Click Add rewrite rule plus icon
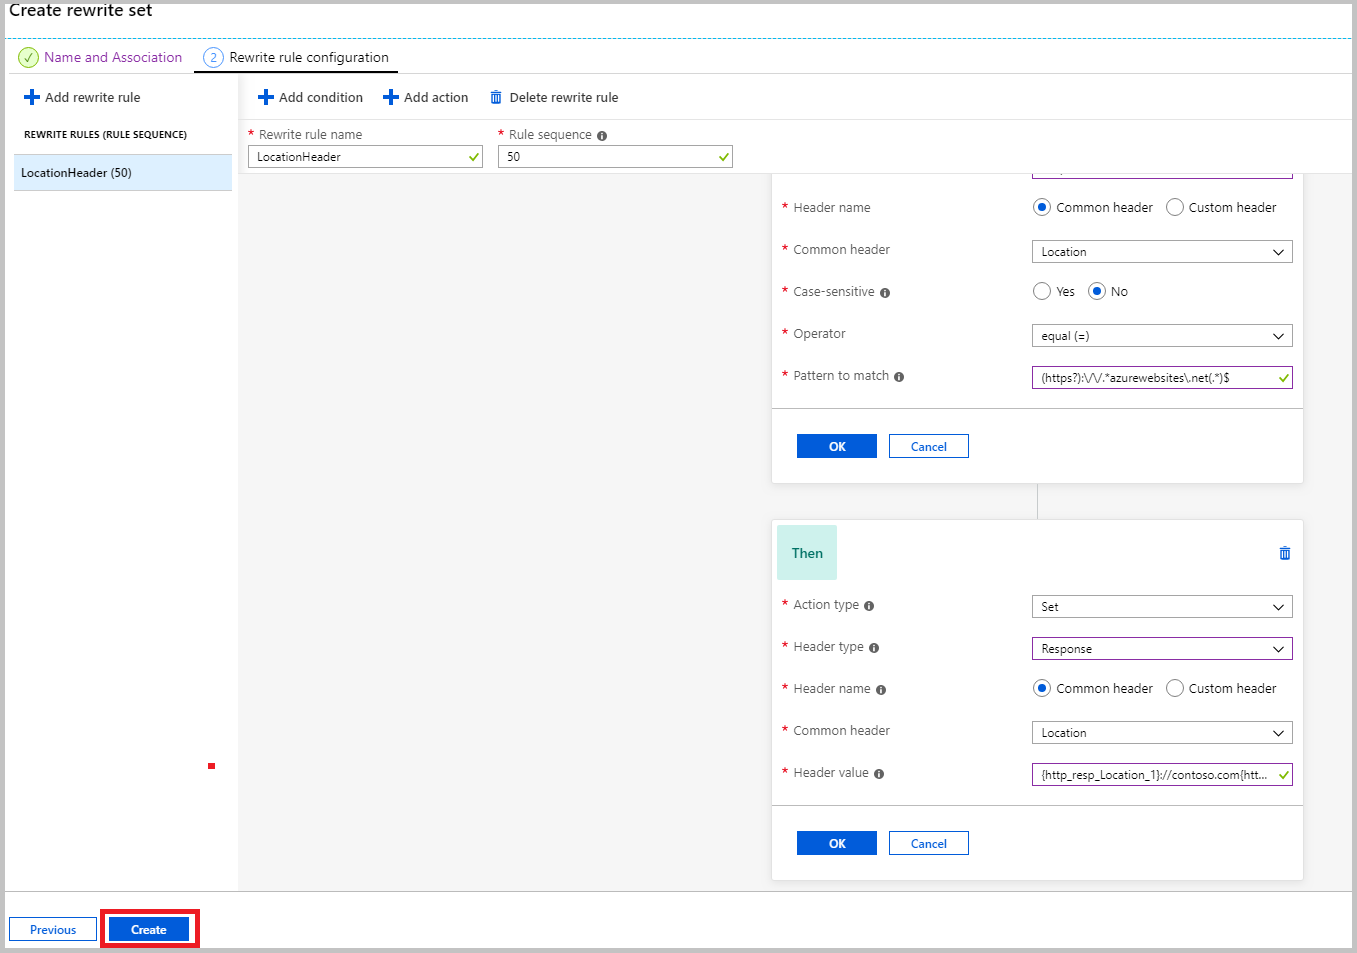This screenshot has width=1357, height=953. tap(32, 97)
